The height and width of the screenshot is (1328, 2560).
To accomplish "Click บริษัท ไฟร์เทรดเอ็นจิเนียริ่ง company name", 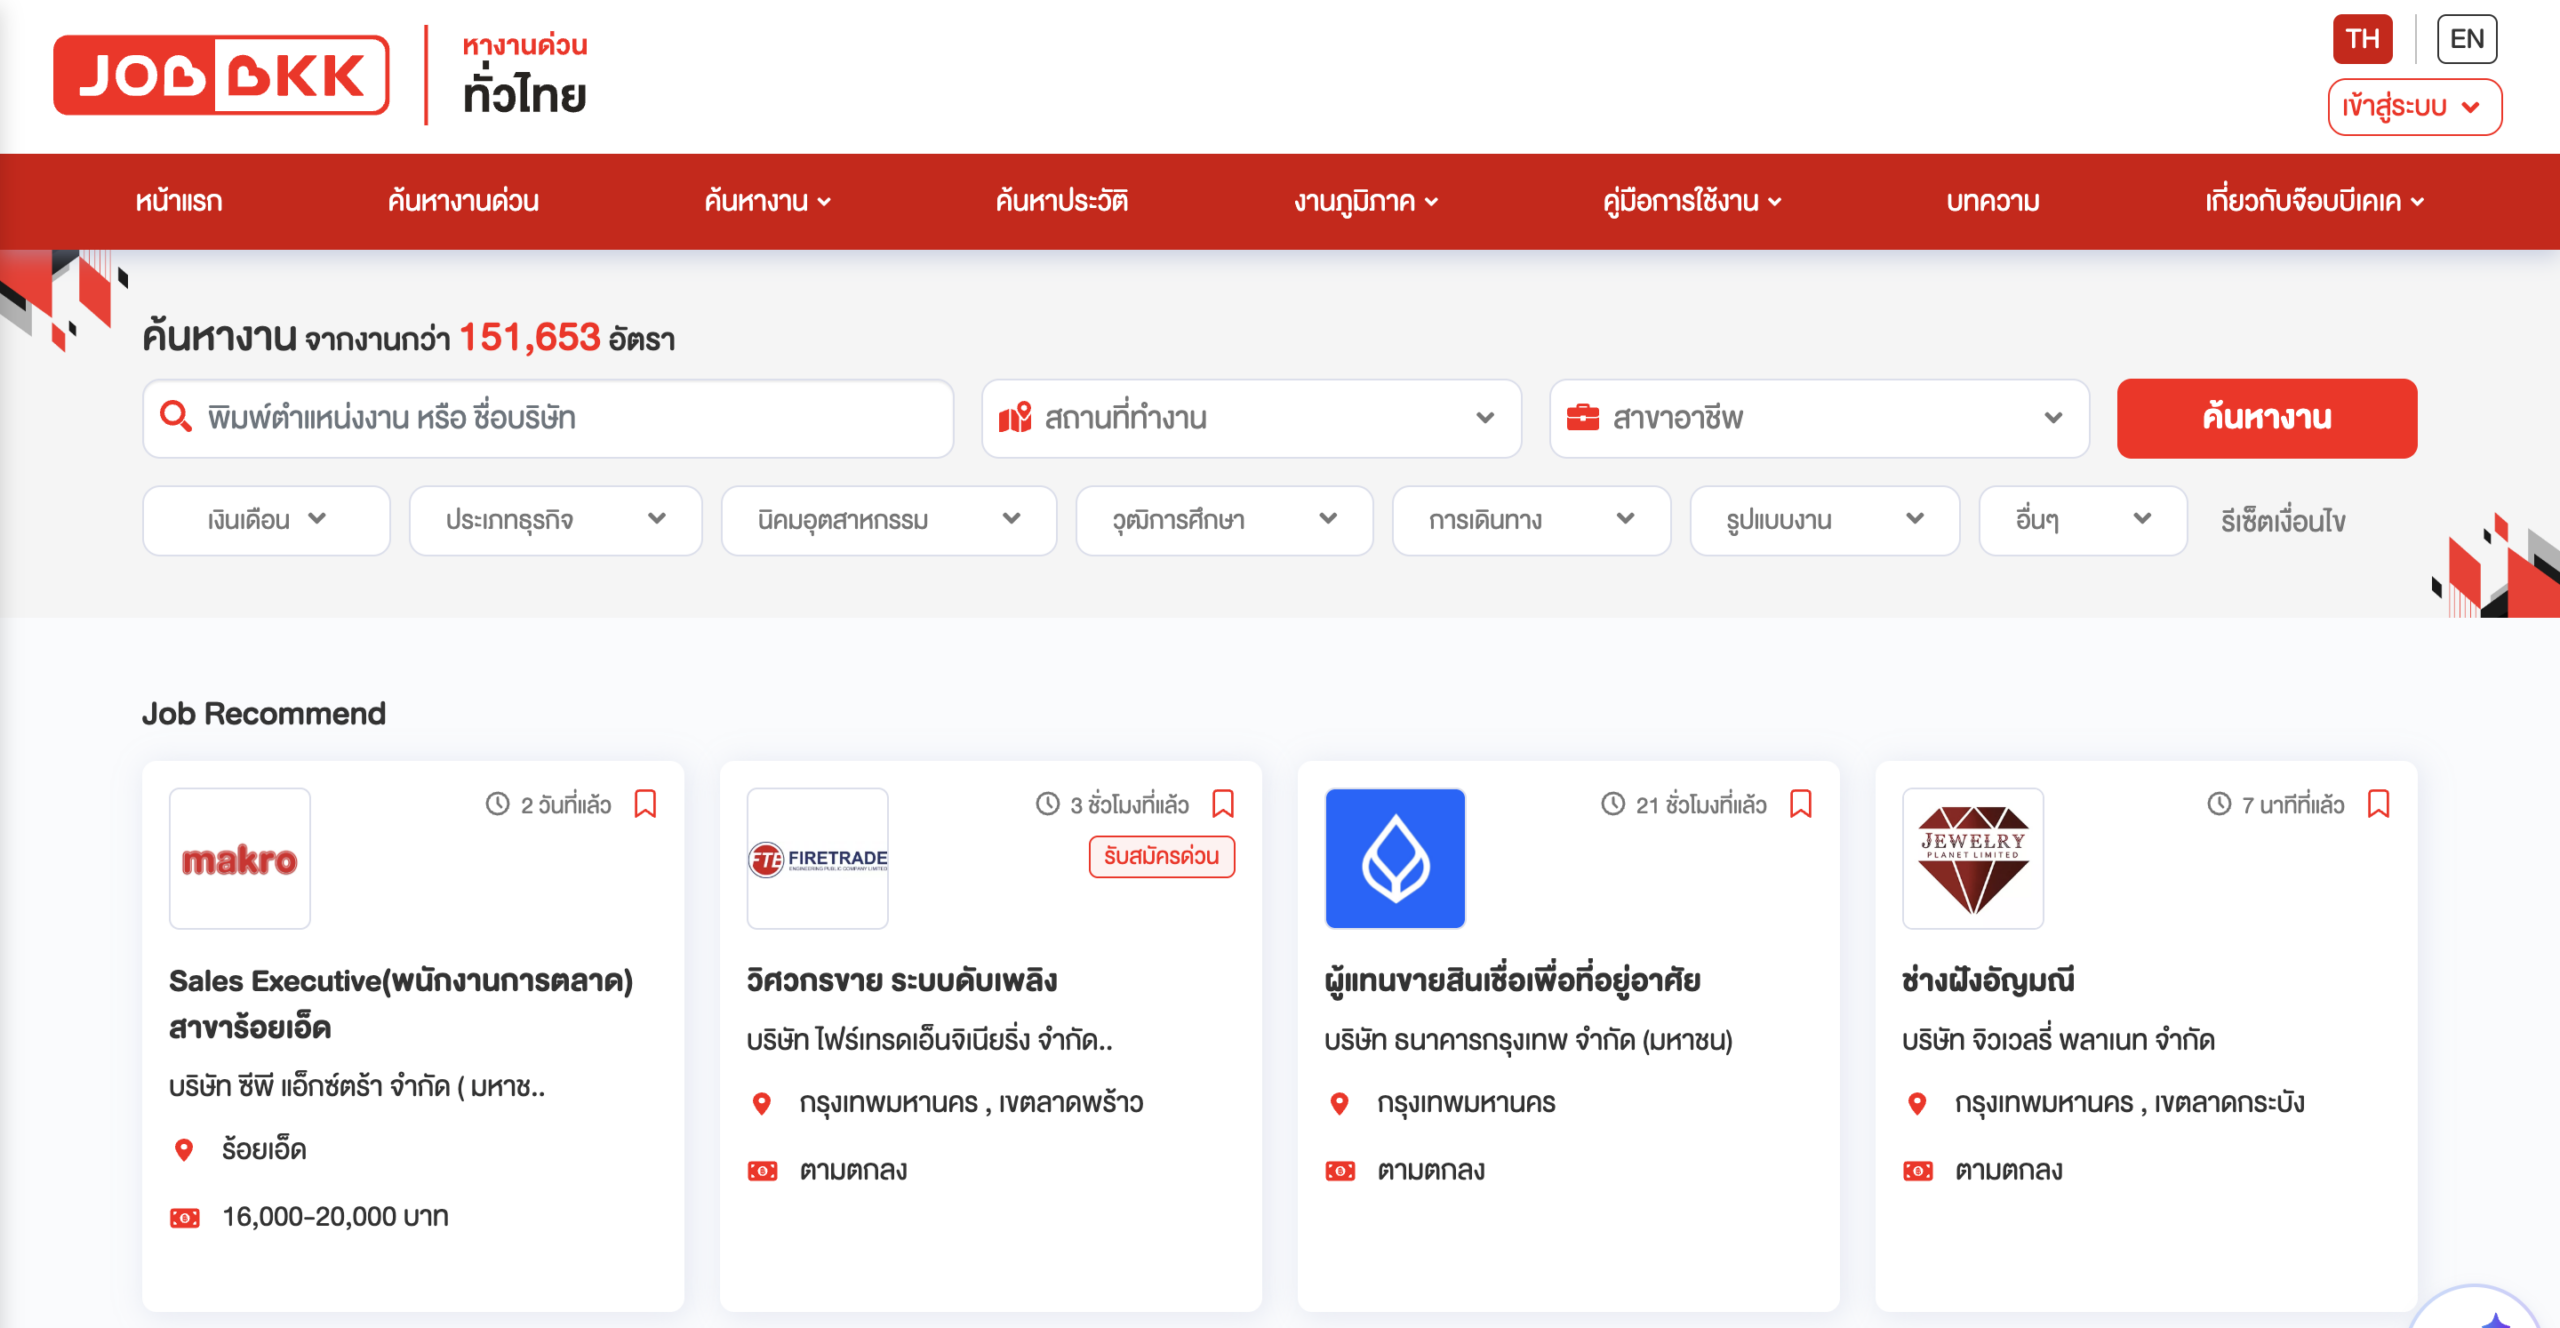I will tap(929, 1041).
